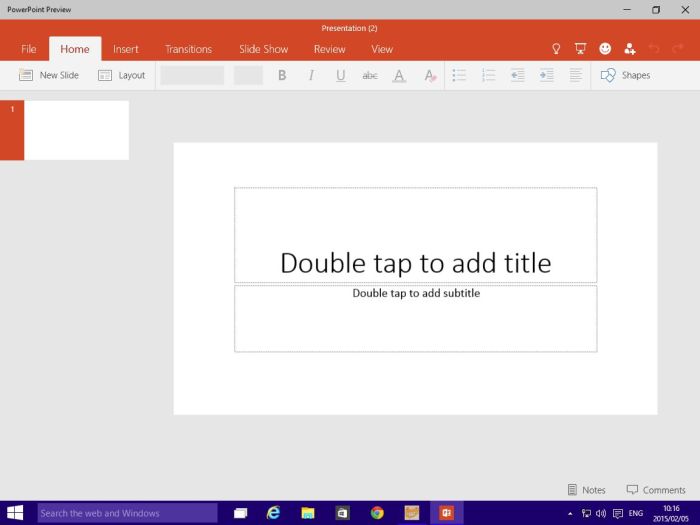Apply numbered list formatting
The image size is (700, 525).
[x=488, y=75]
